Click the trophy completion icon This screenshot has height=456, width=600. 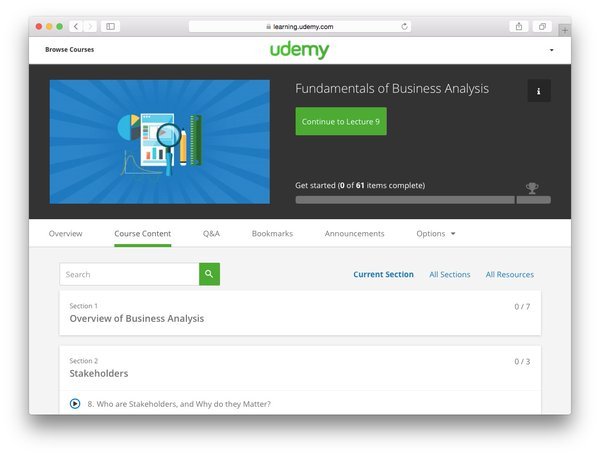tap(532, 188)
